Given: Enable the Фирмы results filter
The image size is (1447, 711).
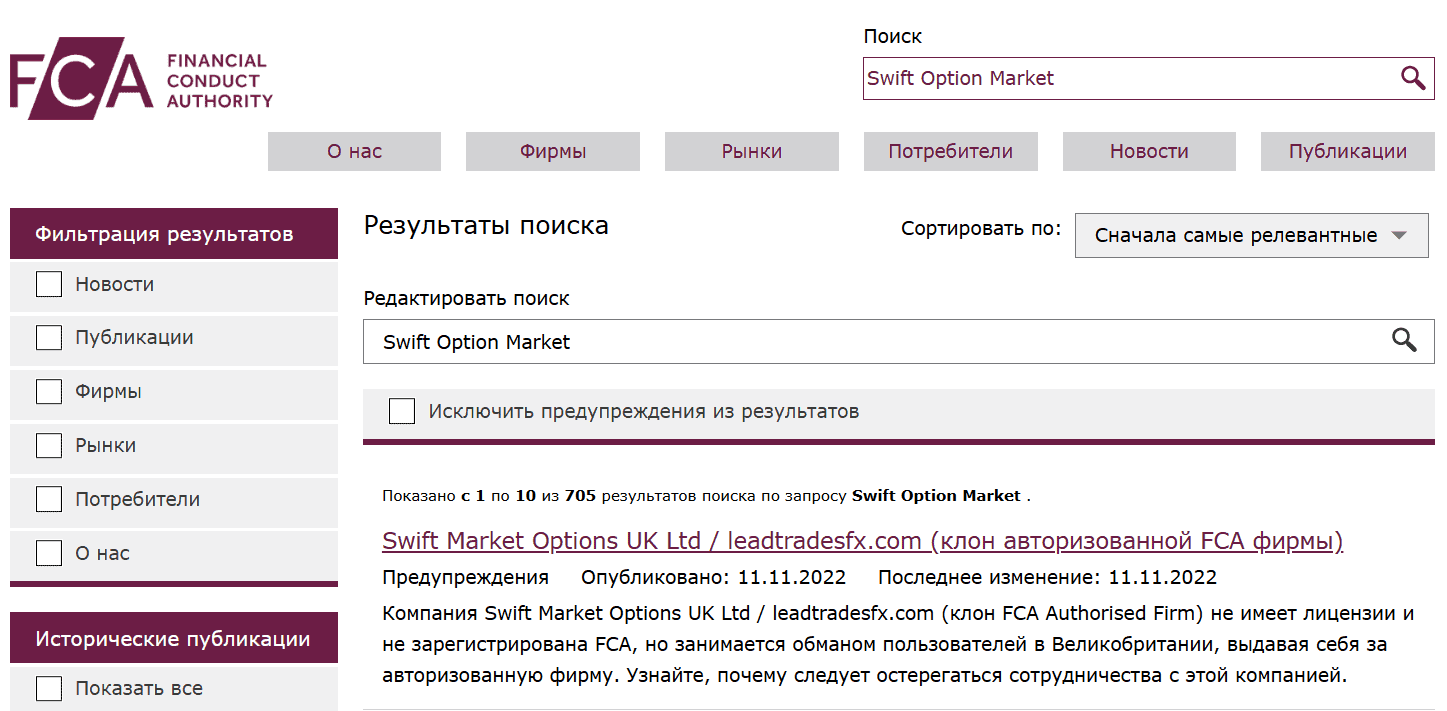Looking at the screenshot, I should pos(48,391).
